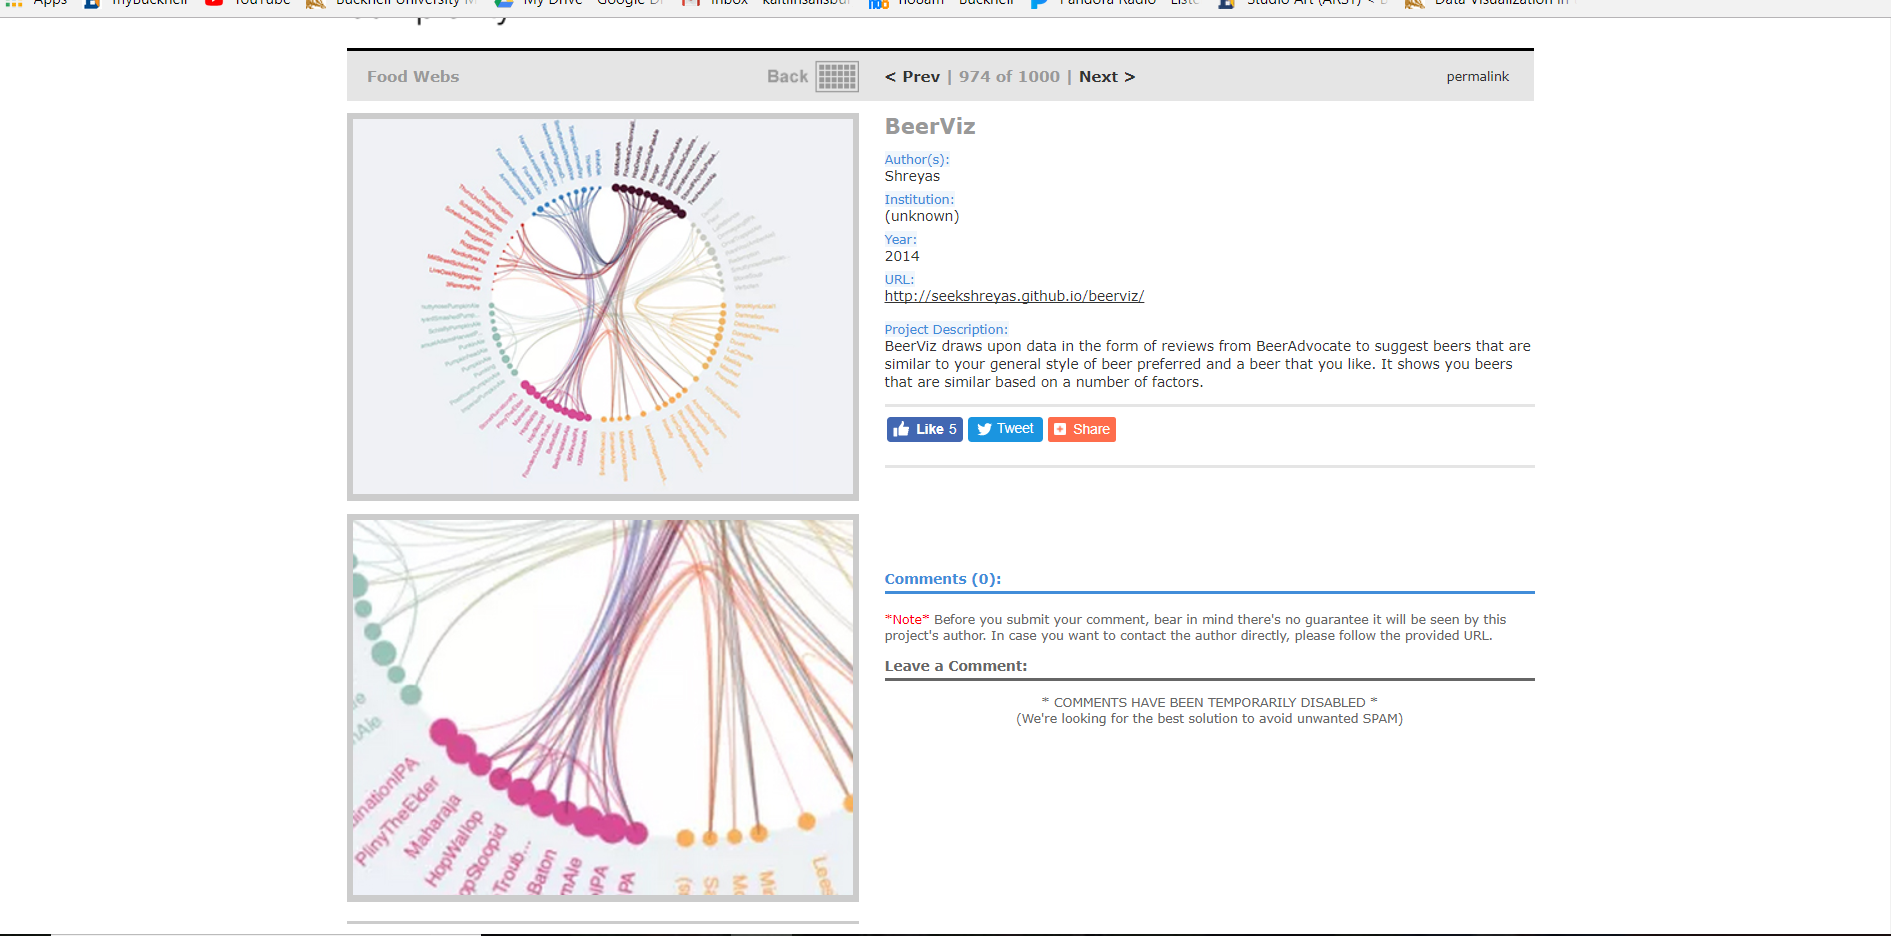1891x936 pixels.
Task: Open the YouTube bookmark icon
Action: coord(214,3)
